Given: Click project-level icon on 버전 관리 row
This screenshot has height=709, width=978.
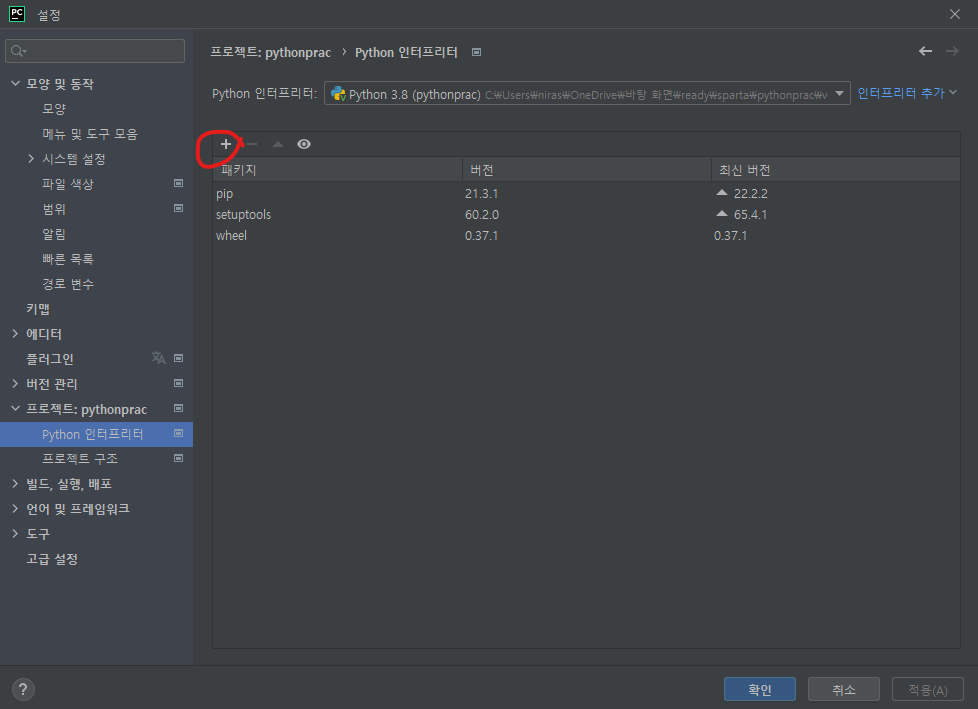Looking at the screenshot, I should 178,383.
